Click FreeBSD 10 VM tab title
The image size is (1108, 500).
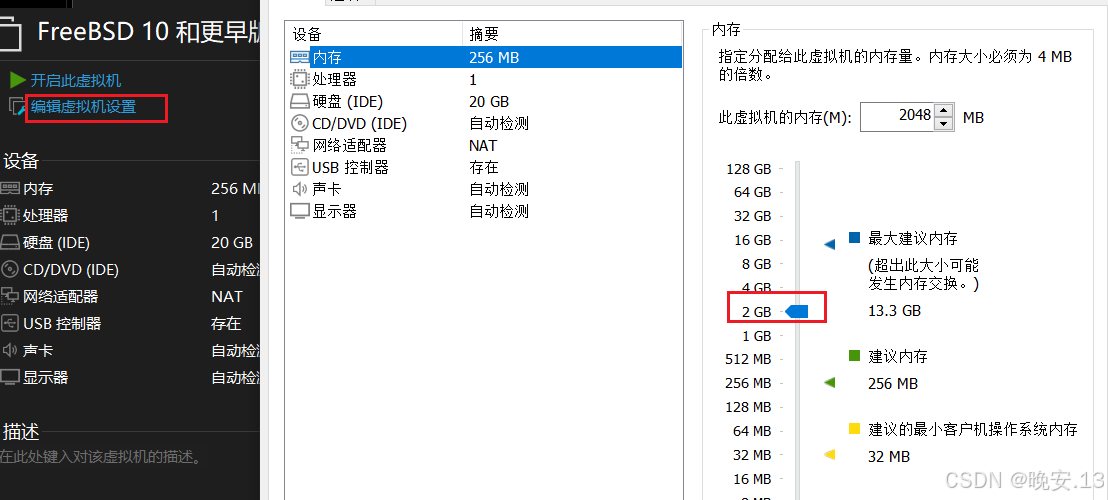click(148, 32)
